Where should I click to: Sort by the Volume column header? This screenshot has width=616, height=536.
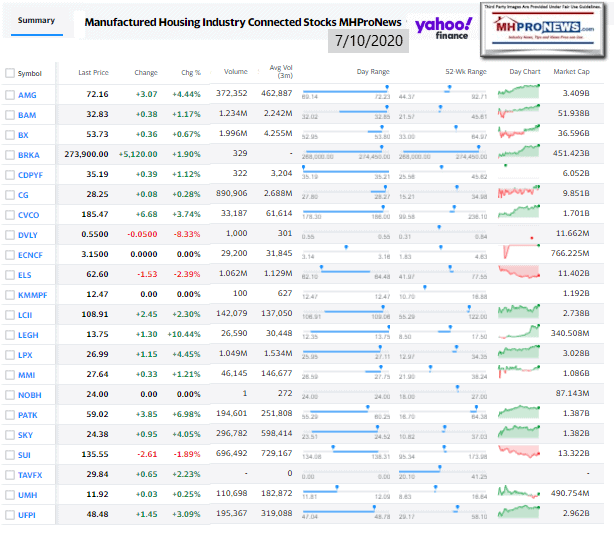point(237,73)
